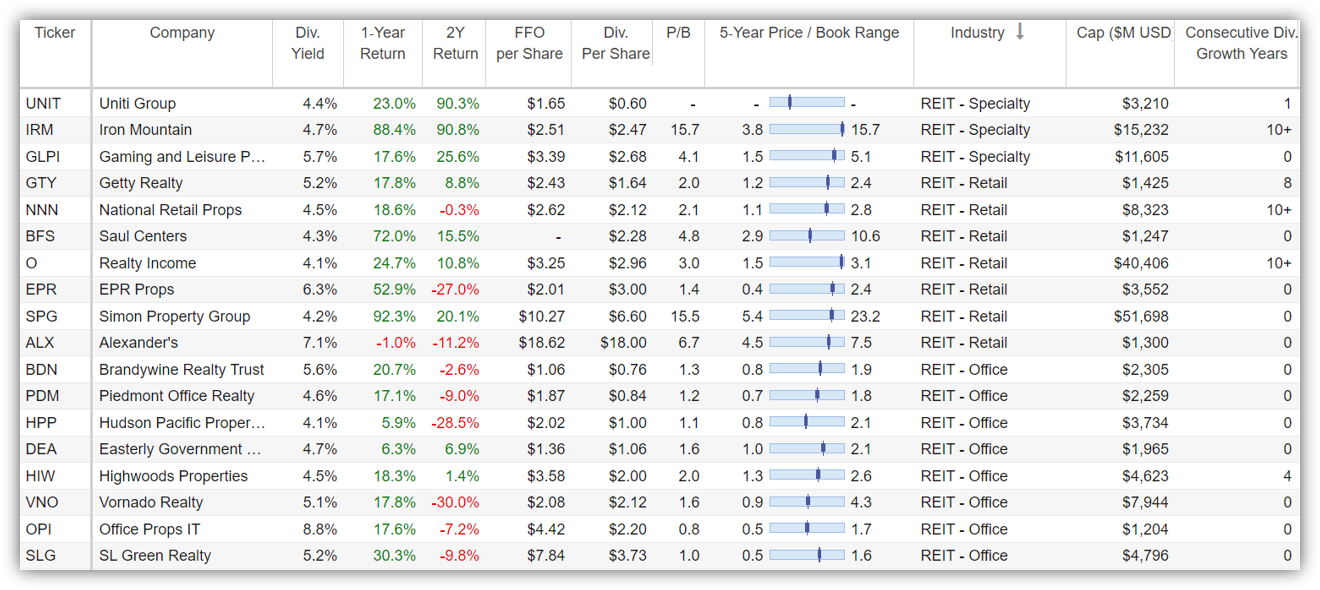Sort by the Company column header
Screen dimensions: 1320x590
182,32
